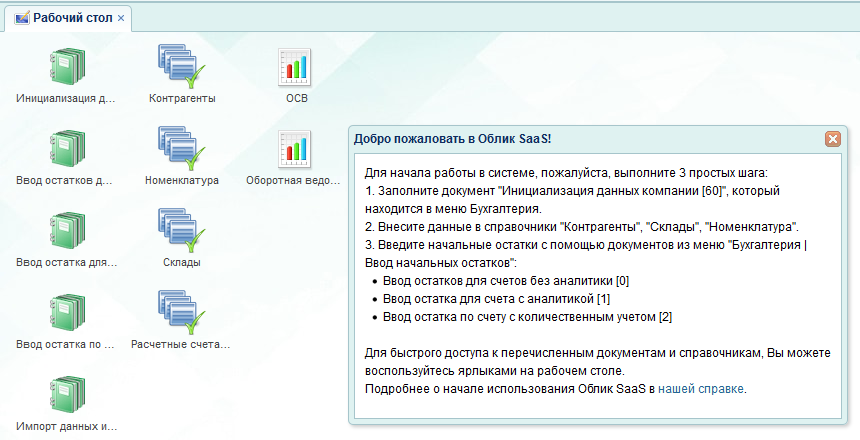Image resolution: width=860 pixels, height=440 pixels.
Task: Open the Номенклатура directory icon
Action: point(182,149)
